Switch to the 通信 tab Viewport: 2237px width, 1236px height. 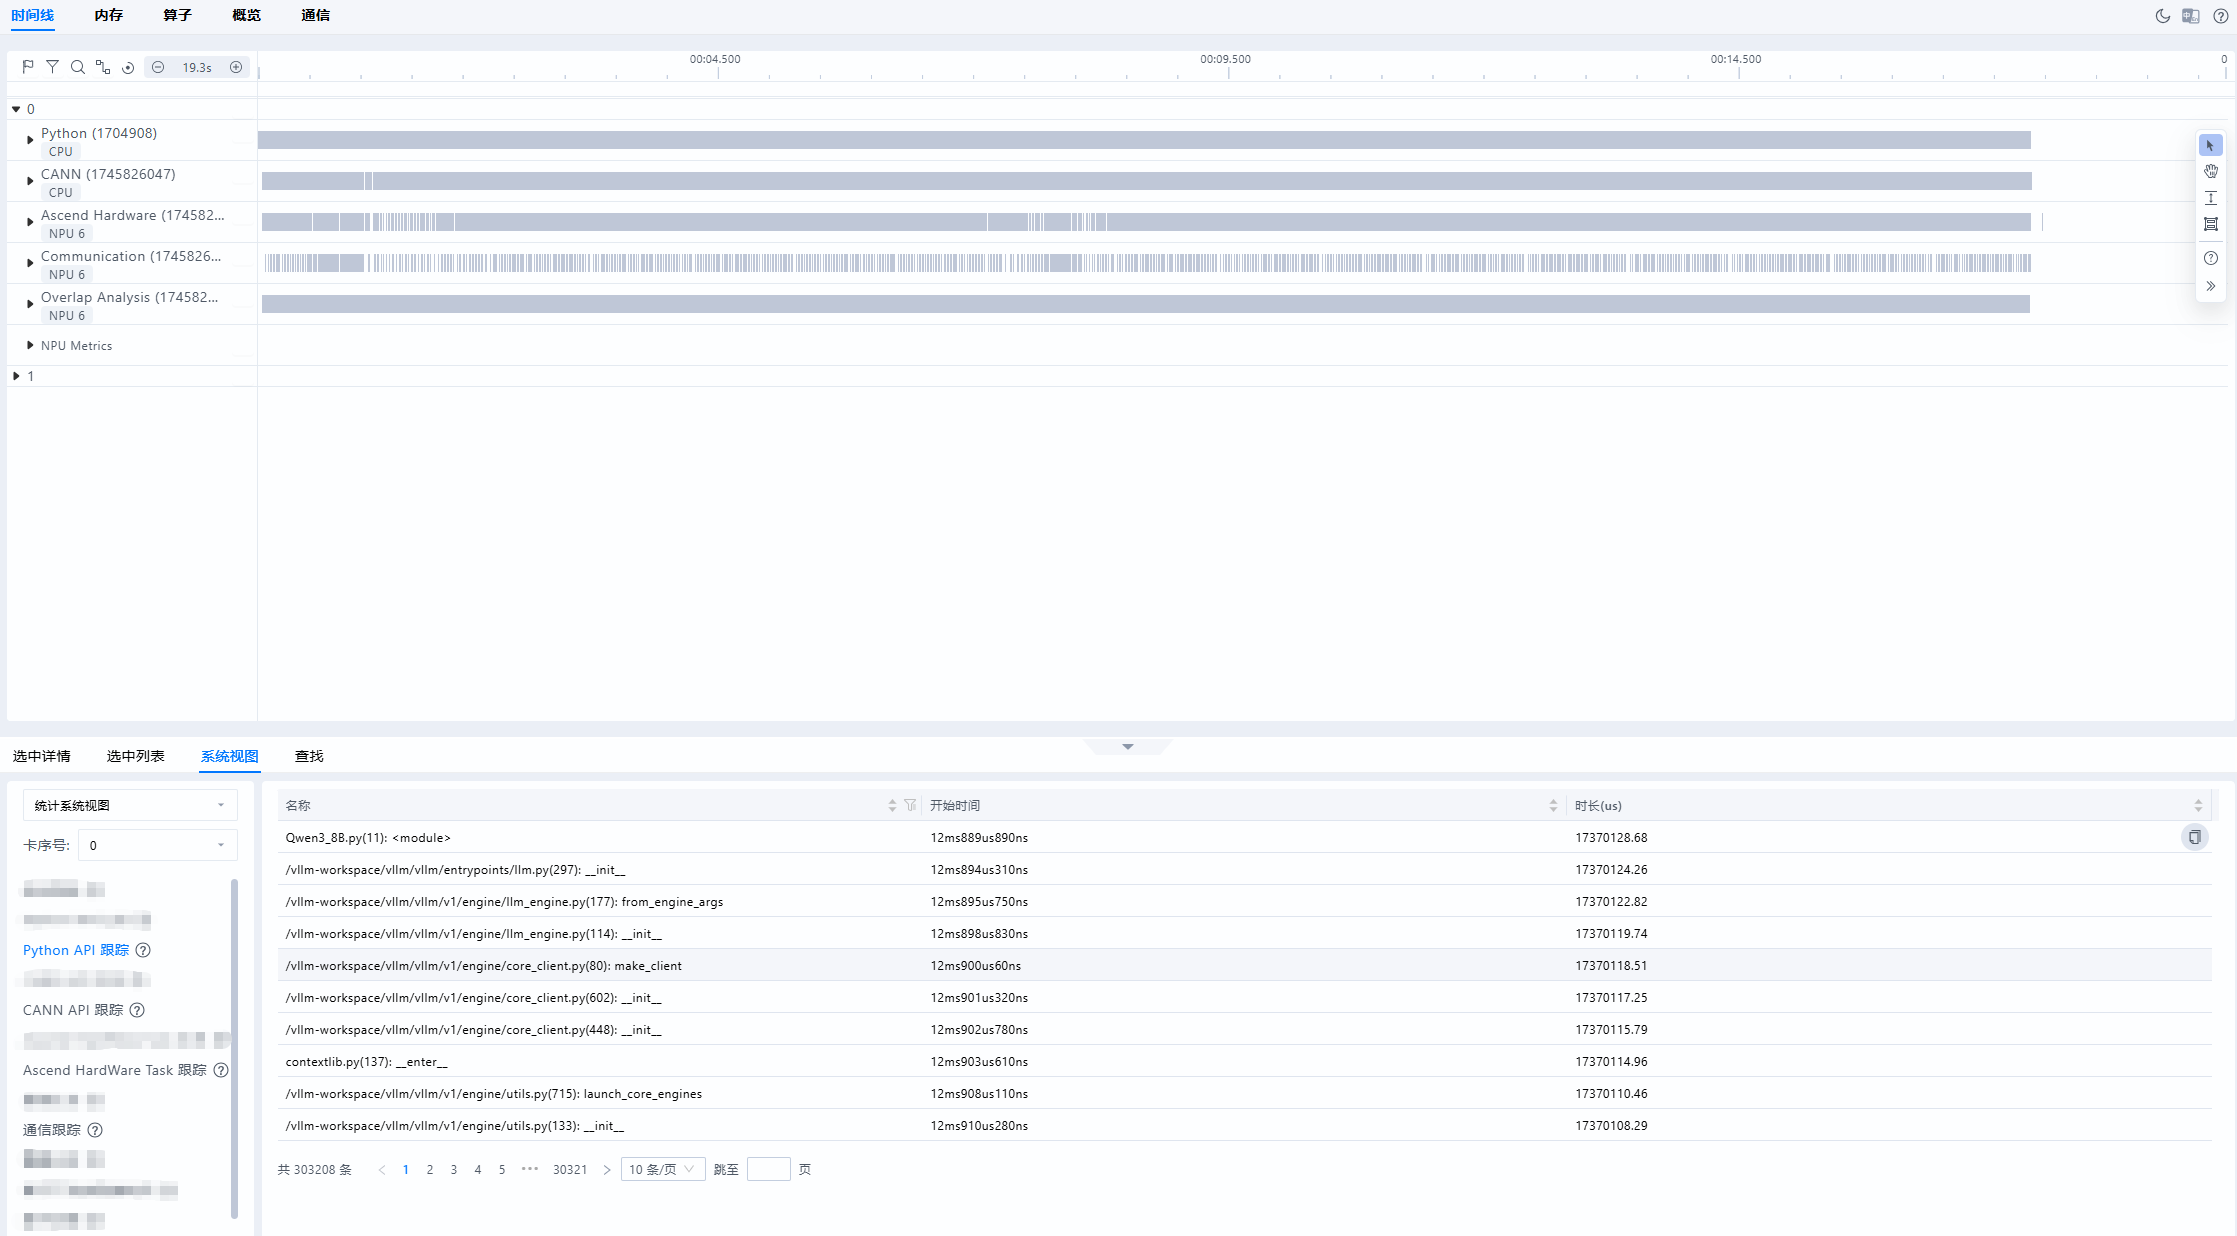(x=316, y=16)
